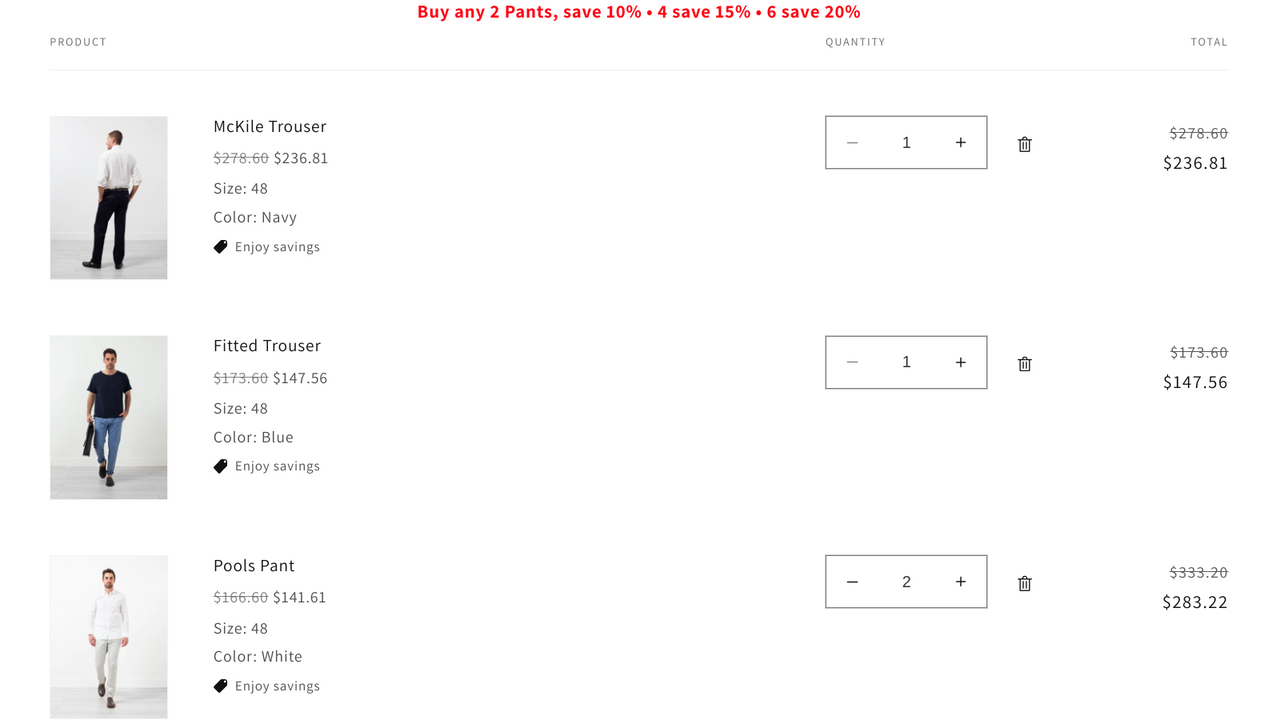Open the Fitted Trouser product link
Viewport: 1280px width, 720px height.
click(x=267, y=345)
